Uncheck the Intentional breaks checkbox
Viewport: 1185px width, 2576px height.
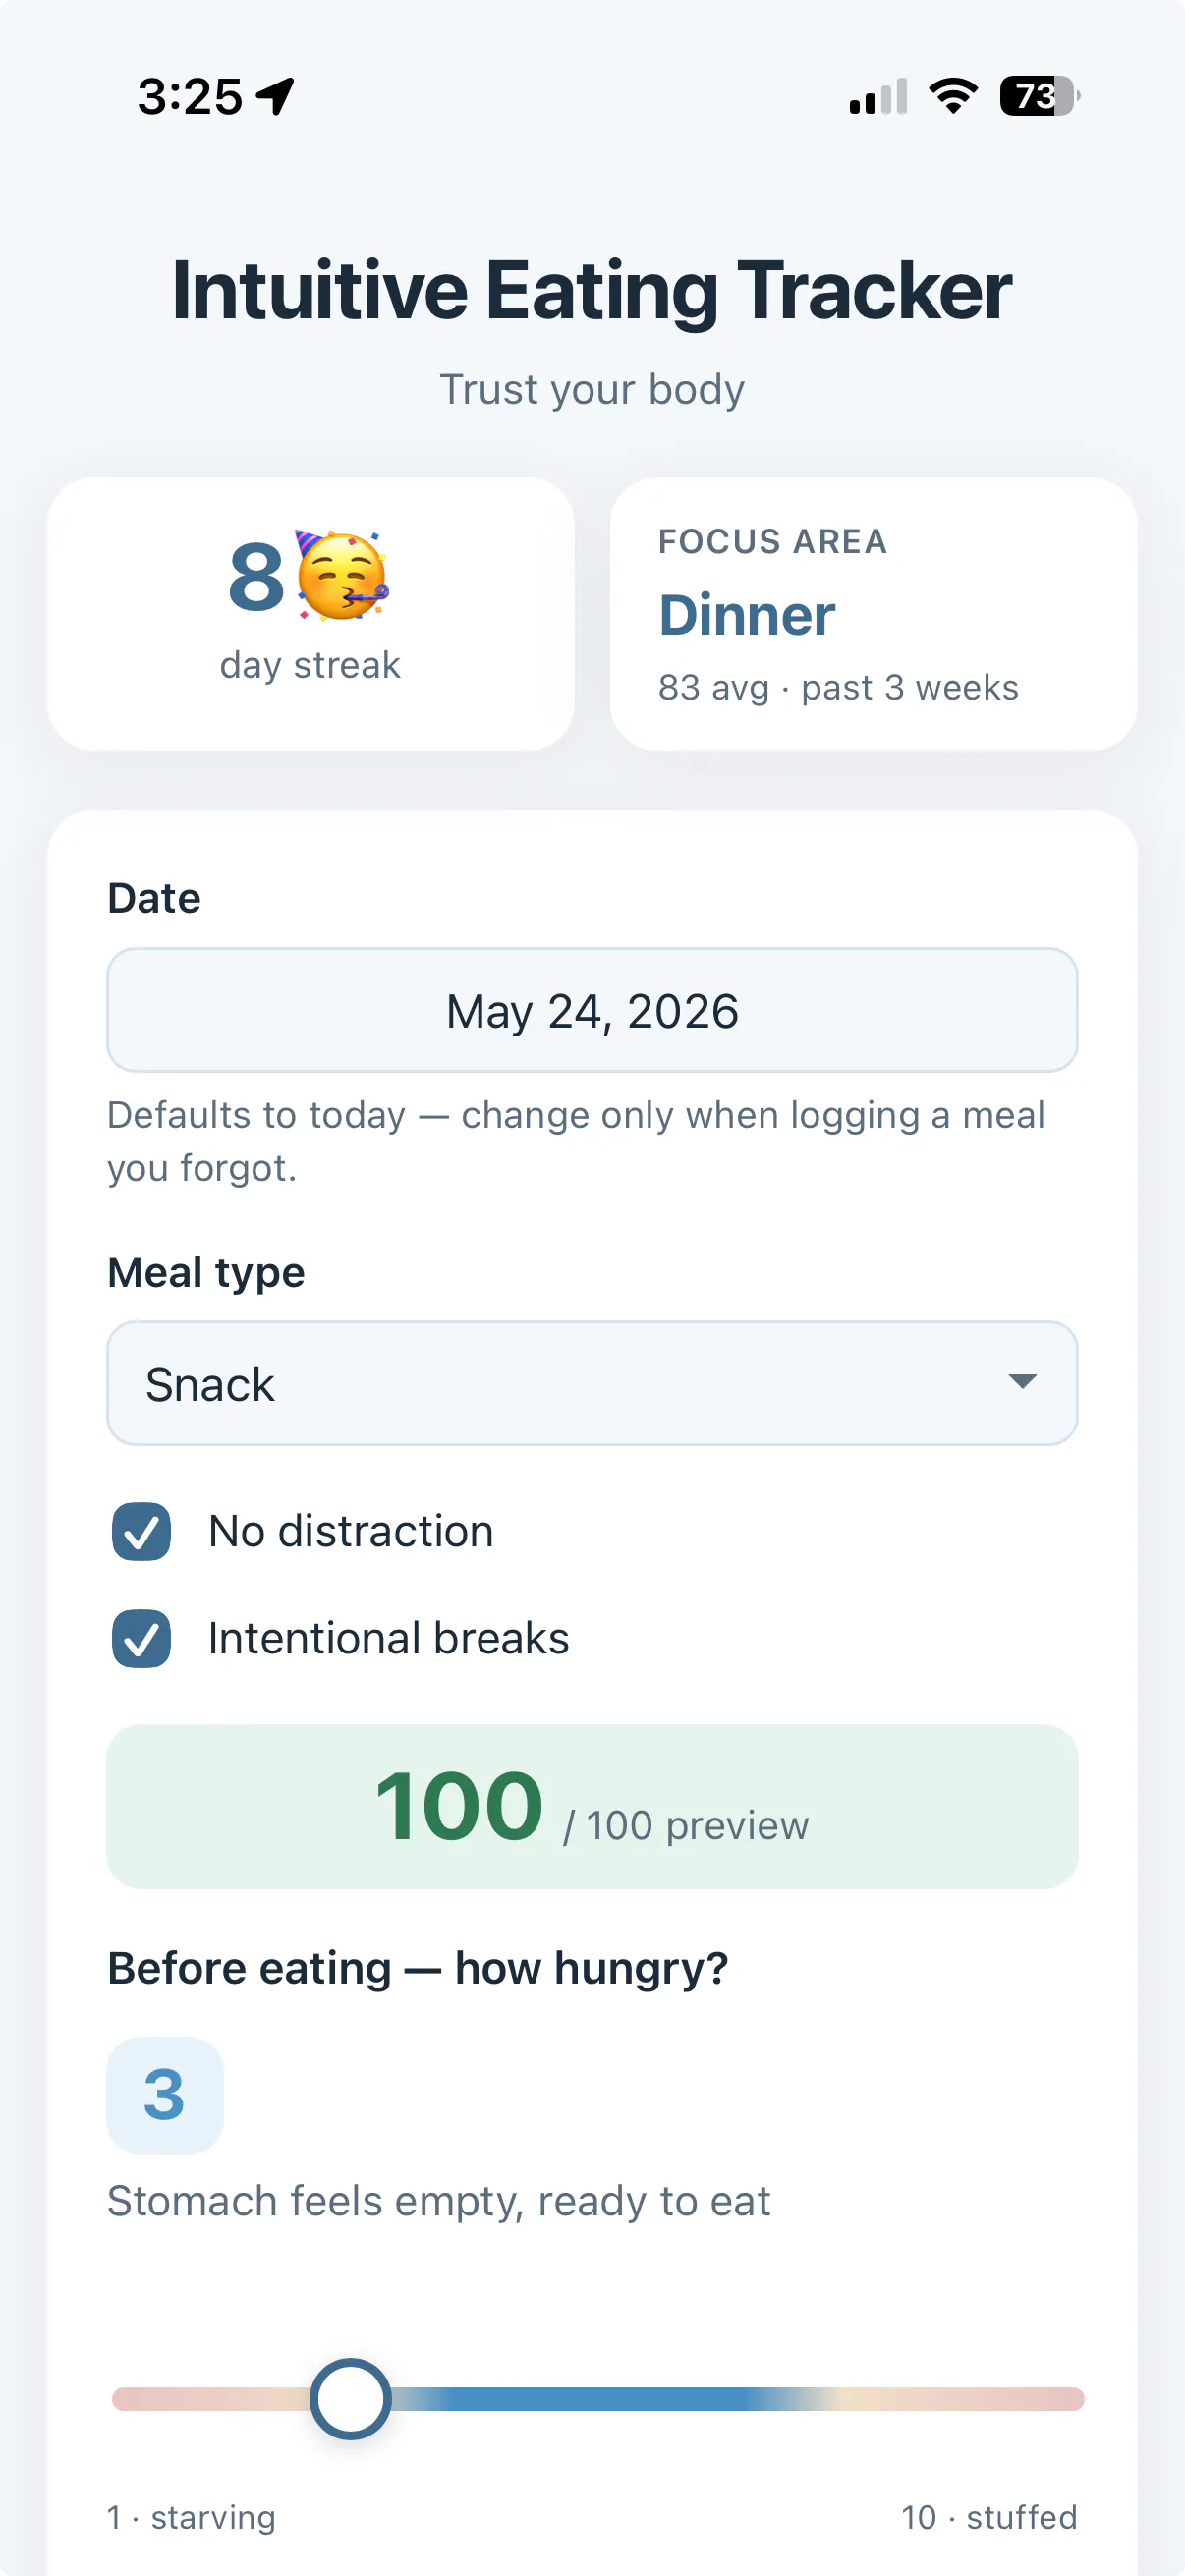pyautogui.click(x=141, y=1638)
